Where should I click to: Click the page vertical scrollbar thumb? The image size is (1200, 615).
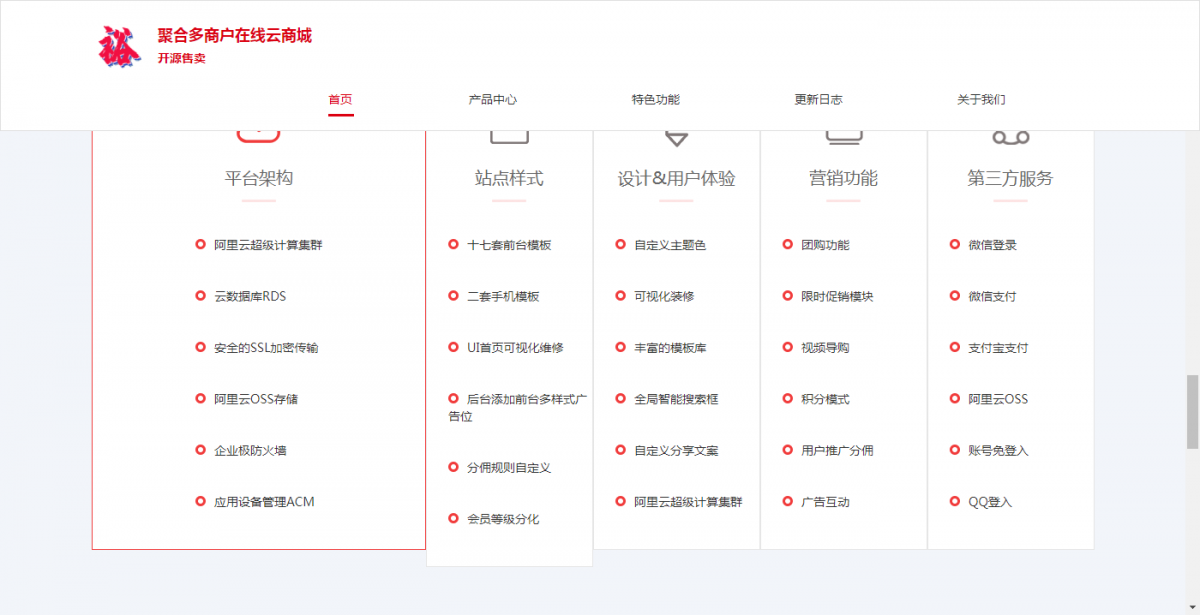pyautogui.click(x=1192, y=412)
